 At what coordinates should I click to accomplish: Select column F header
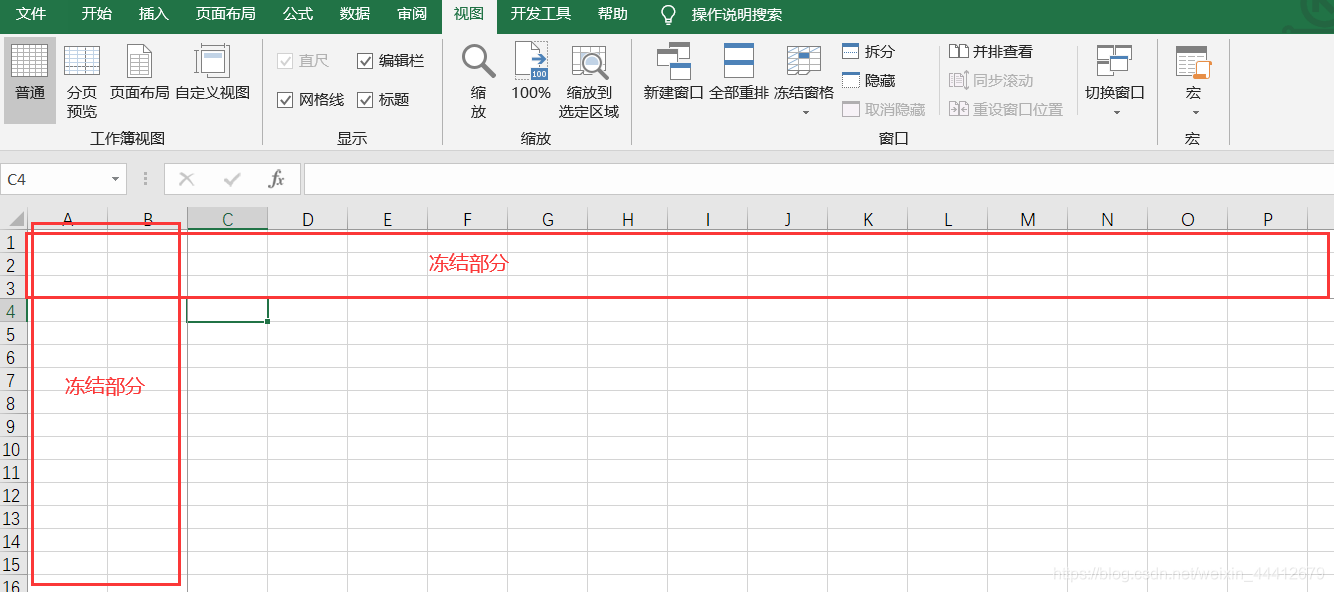(468, 219)
